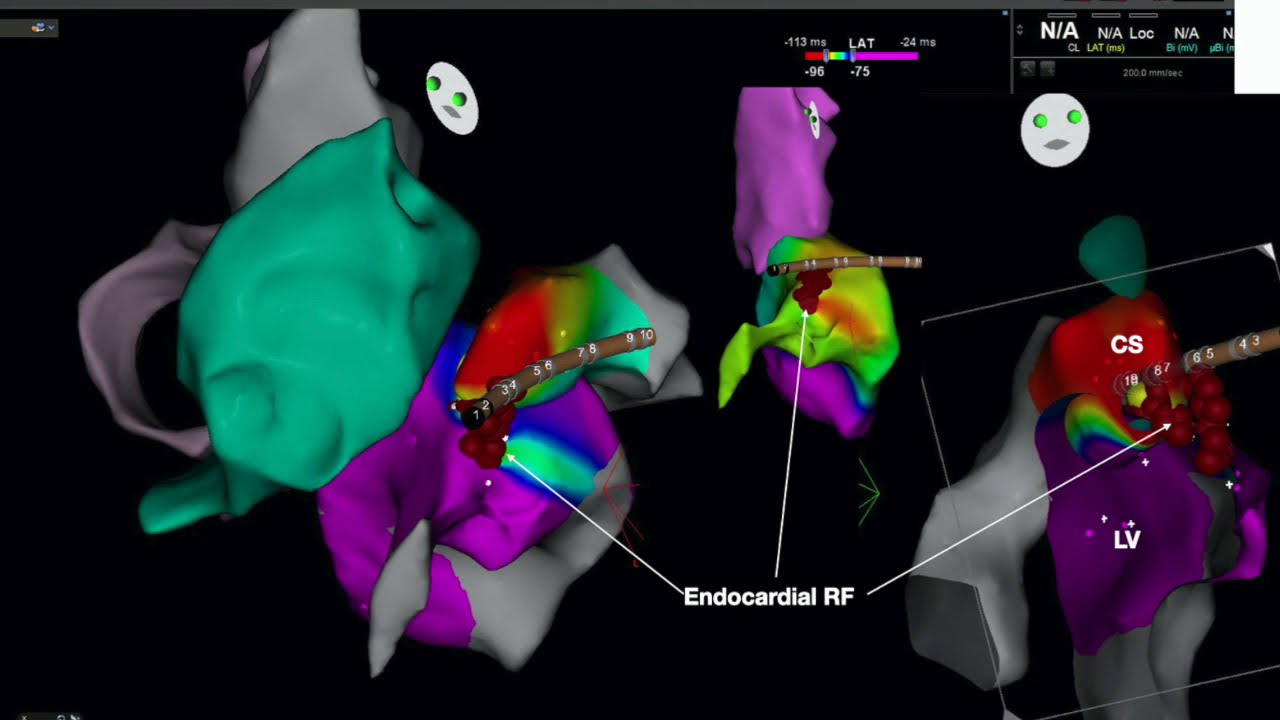Select the upper LAT threshold handle at -75
This screenshot has height=720, width=1280.
click(x=852, y=57)
